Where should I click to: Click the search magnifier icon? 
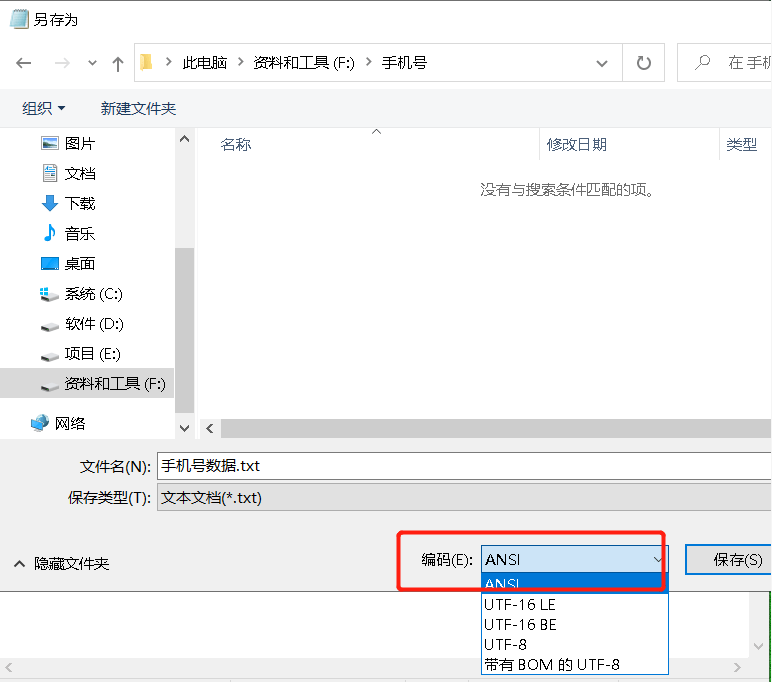[702, 62]
